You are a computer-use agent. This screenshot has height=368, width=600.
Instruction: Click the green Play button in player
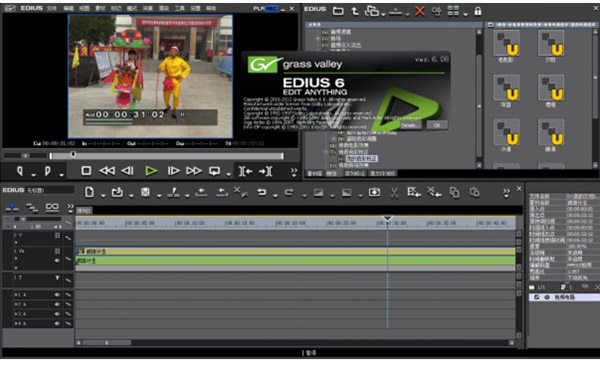click(x=151, y=171)
